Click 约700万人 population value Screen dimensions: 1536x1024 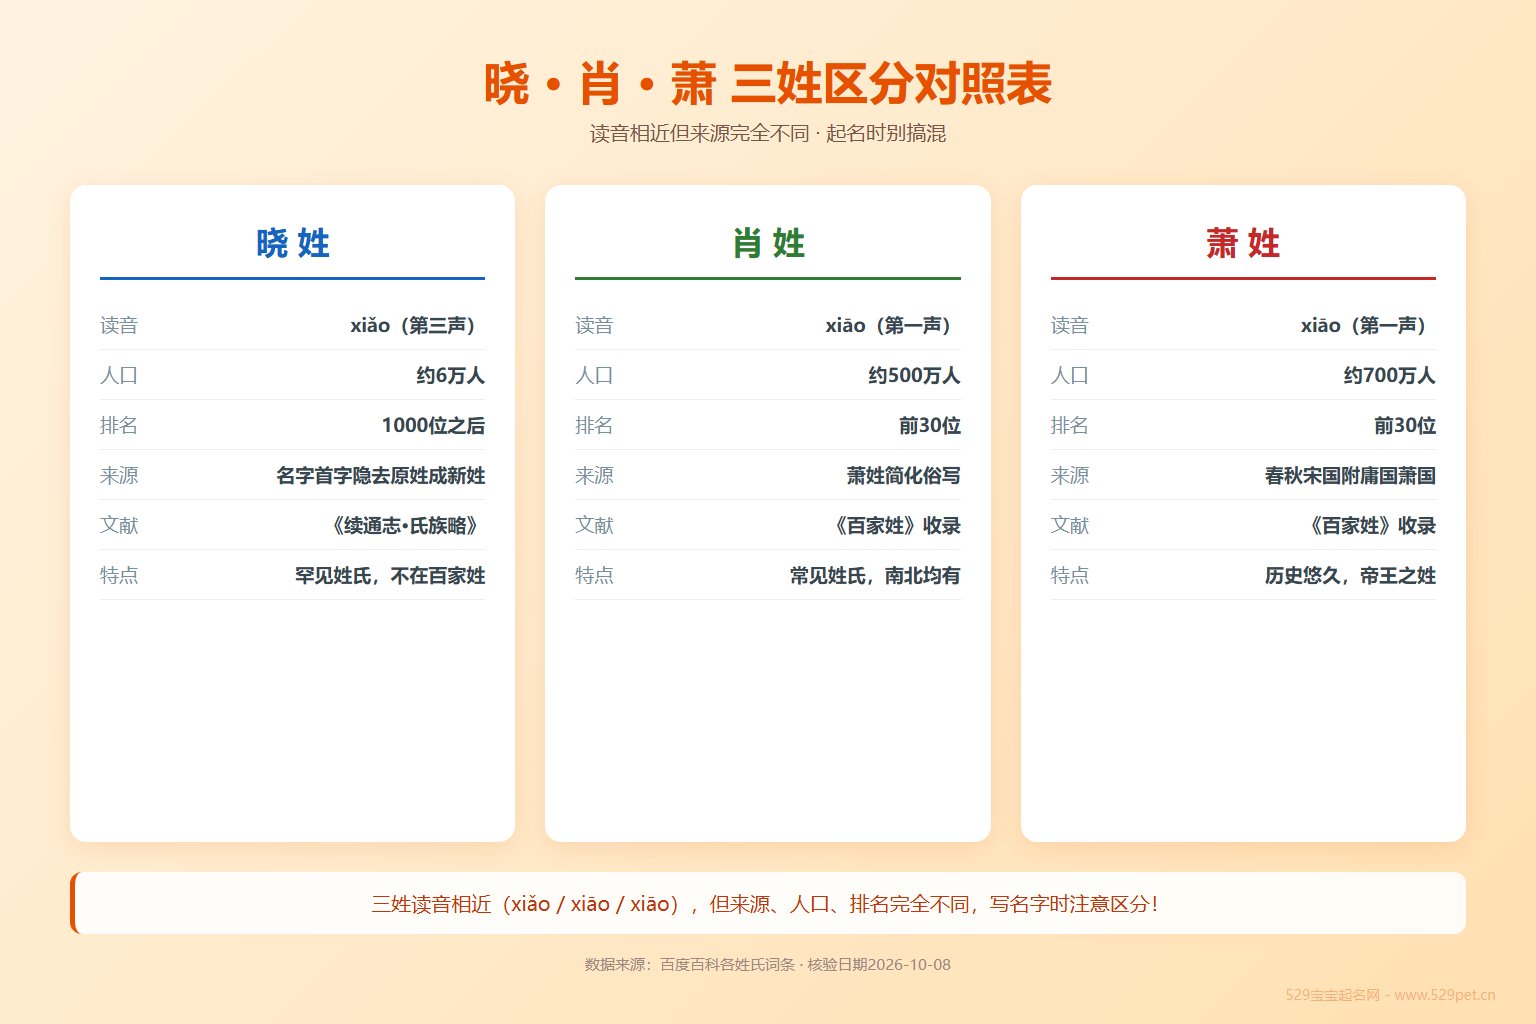pos(1389,375)
